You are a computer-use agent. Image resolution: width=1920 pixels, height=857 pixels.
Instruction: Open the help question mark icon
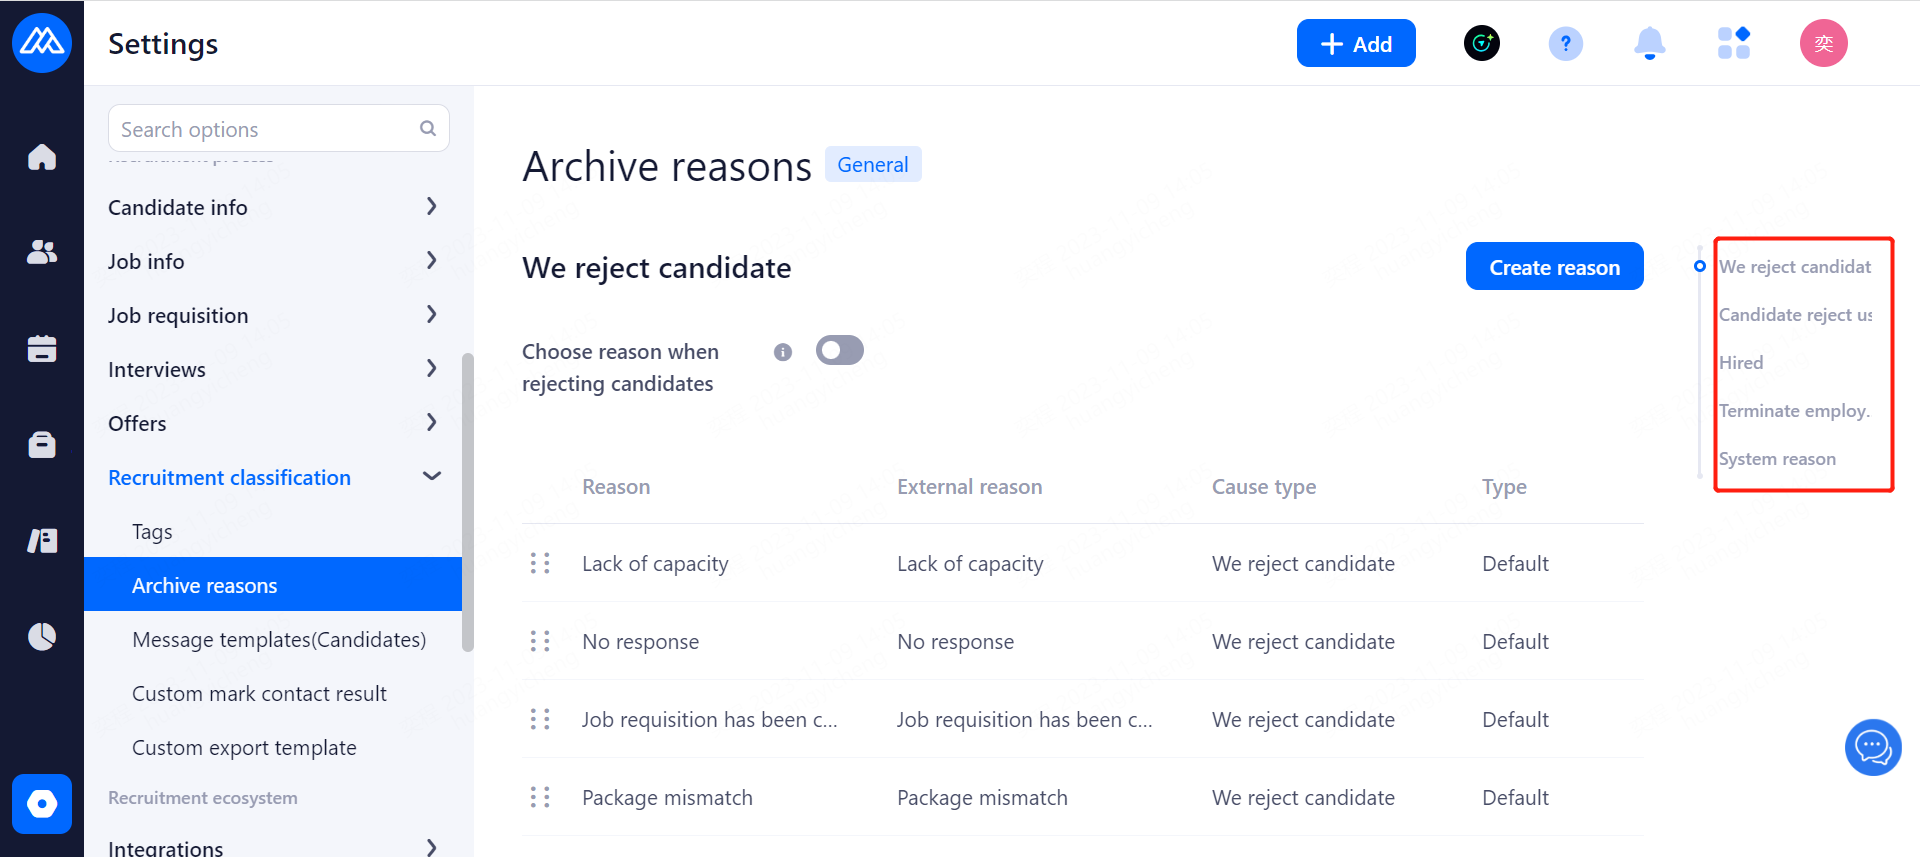pyautogui.click(x=1565, y=44)
